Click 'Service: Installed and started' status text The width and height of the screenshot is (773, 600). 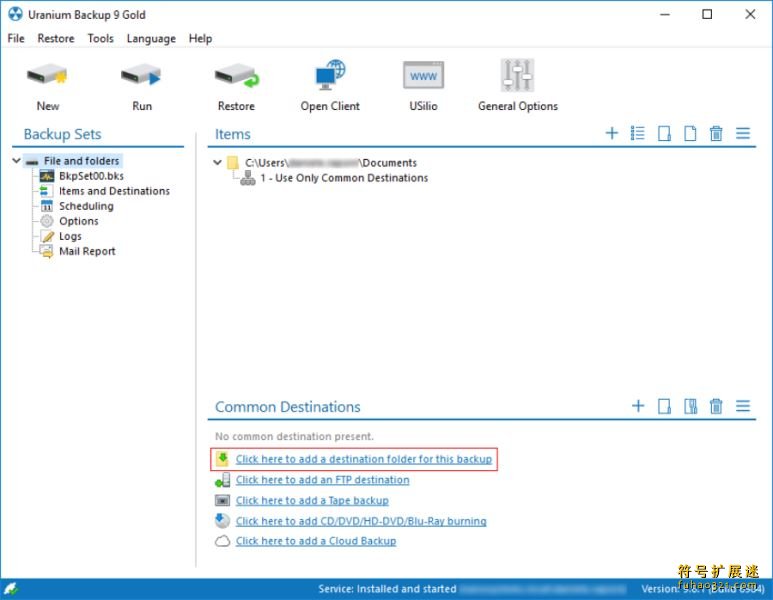387,589
